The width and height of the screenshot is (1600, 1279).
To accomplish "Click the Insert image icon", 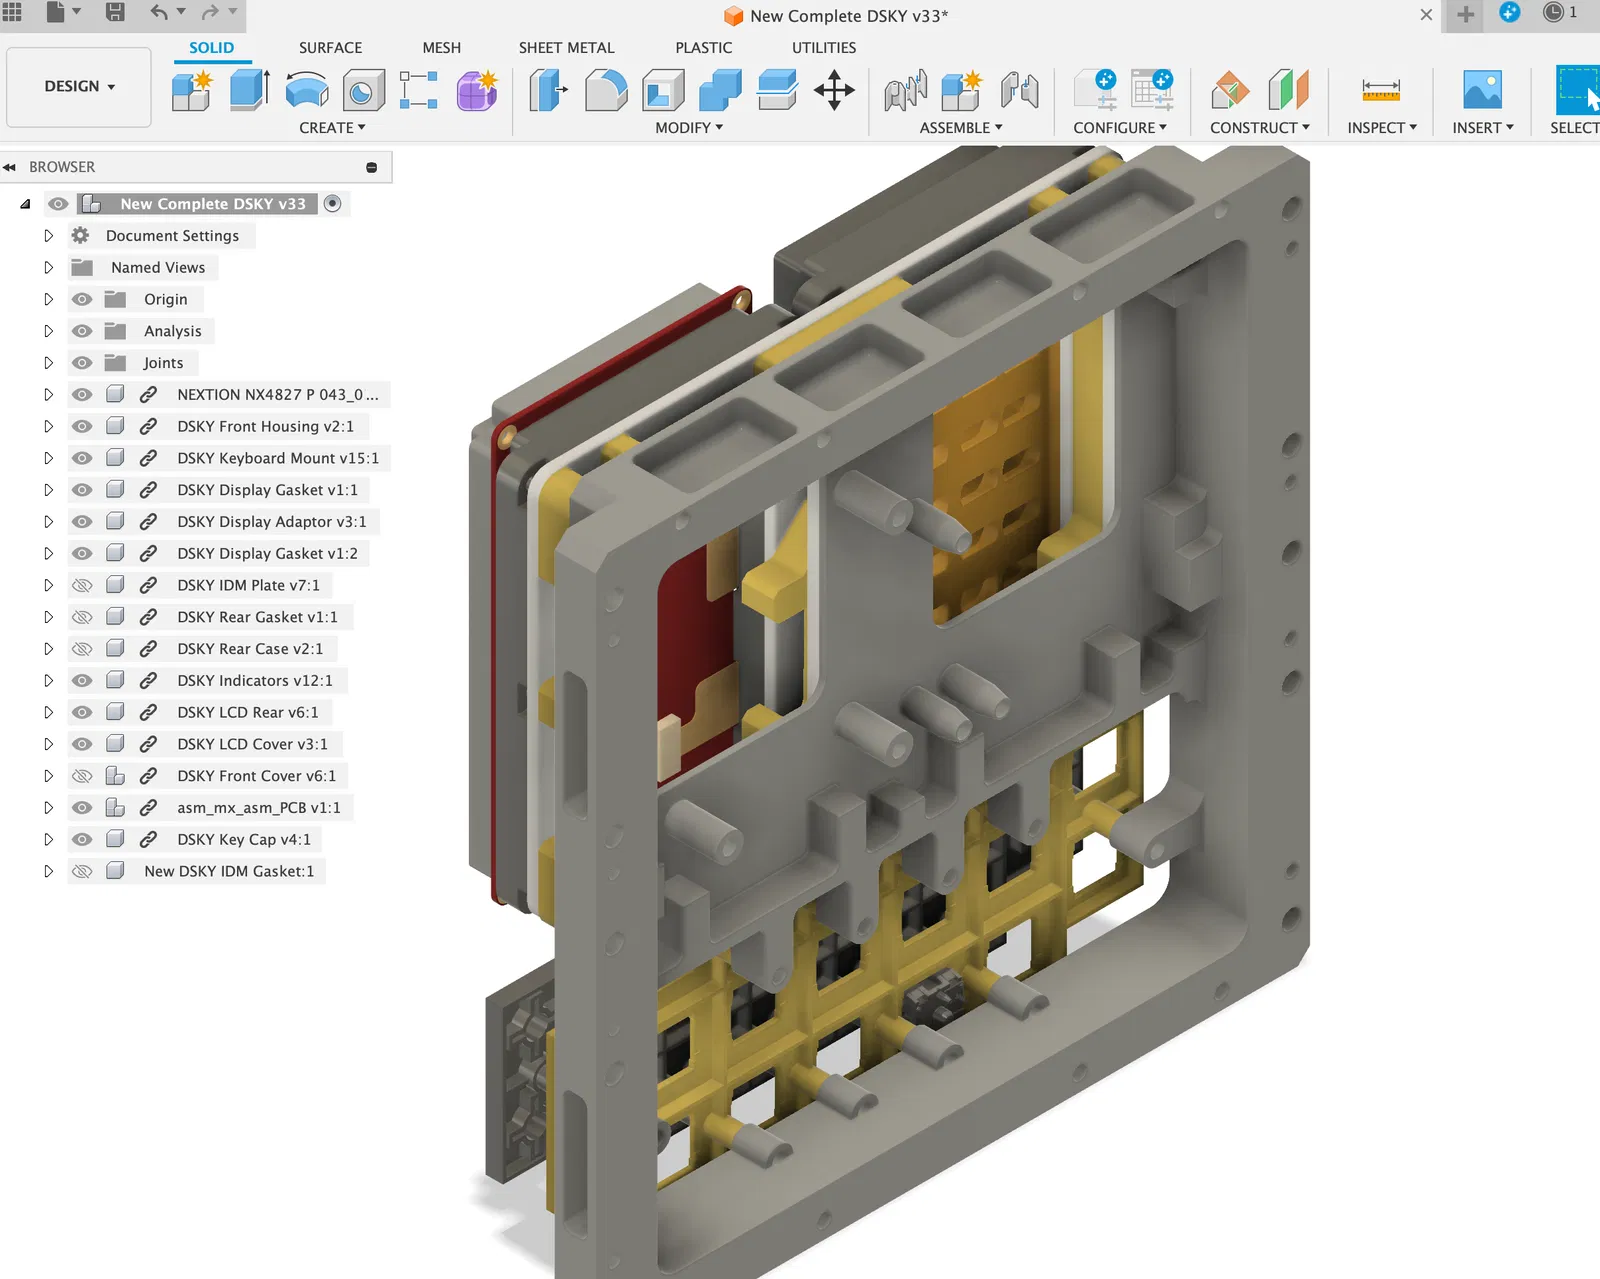I will (1482, 90).
